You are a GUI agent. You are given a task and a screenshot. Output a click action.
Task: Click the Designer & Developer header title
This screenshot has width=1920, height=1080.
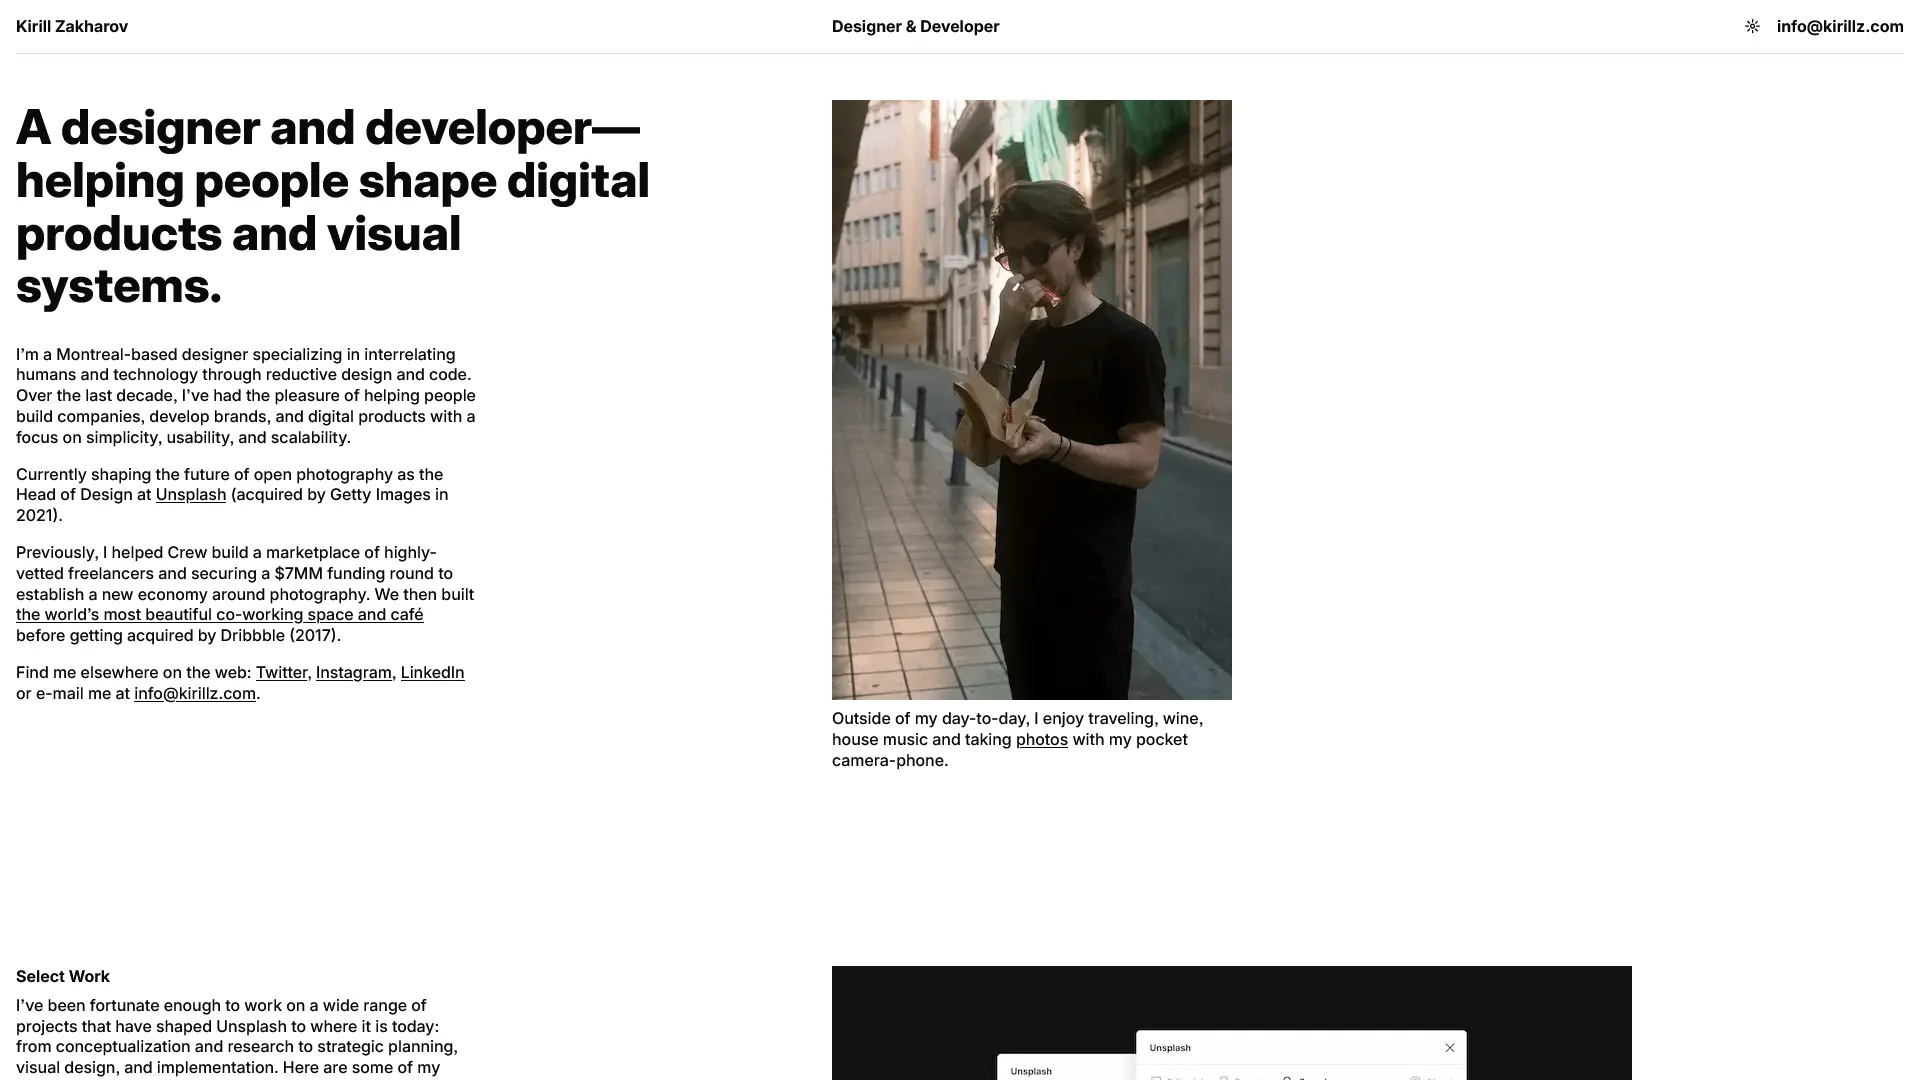pos(915,27)
